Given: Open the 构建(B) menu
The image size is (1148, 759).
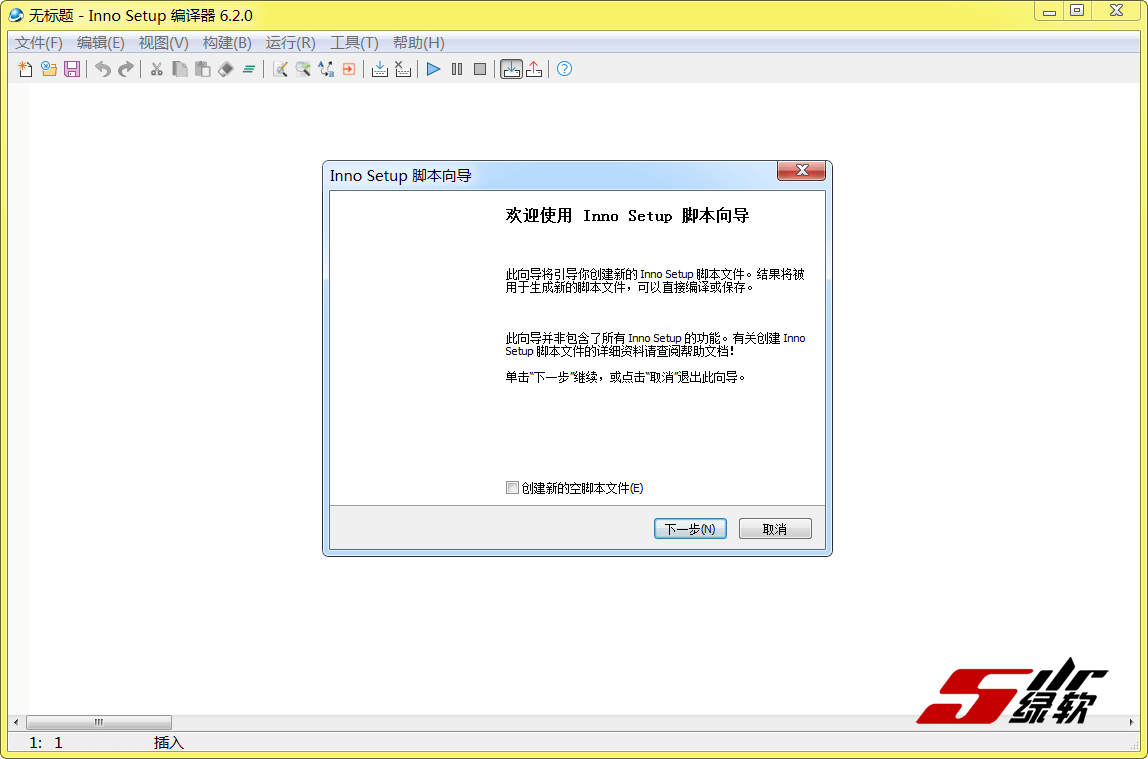Looking at the screenshot, I should [x=227, y=43].
